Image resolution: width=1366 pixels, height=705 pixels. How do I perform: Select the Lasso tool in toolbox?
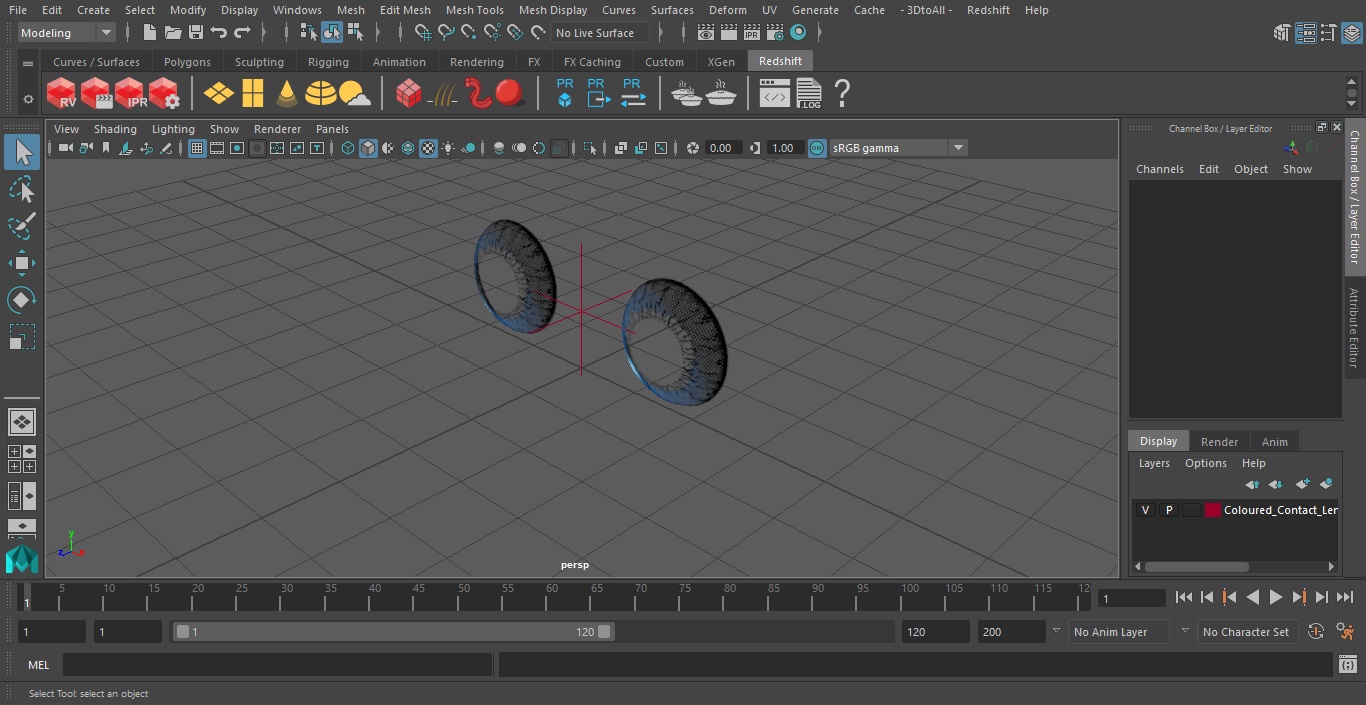(x=21, y=190)
